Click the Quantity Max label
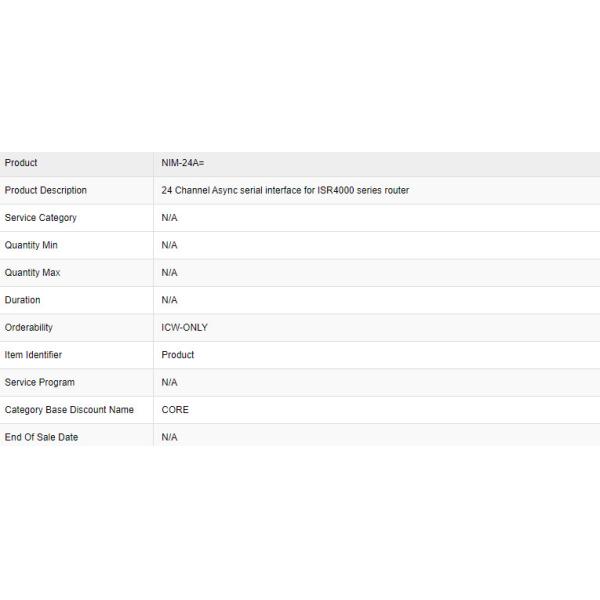Screen dimensions: 600x600 pos(33,273)
